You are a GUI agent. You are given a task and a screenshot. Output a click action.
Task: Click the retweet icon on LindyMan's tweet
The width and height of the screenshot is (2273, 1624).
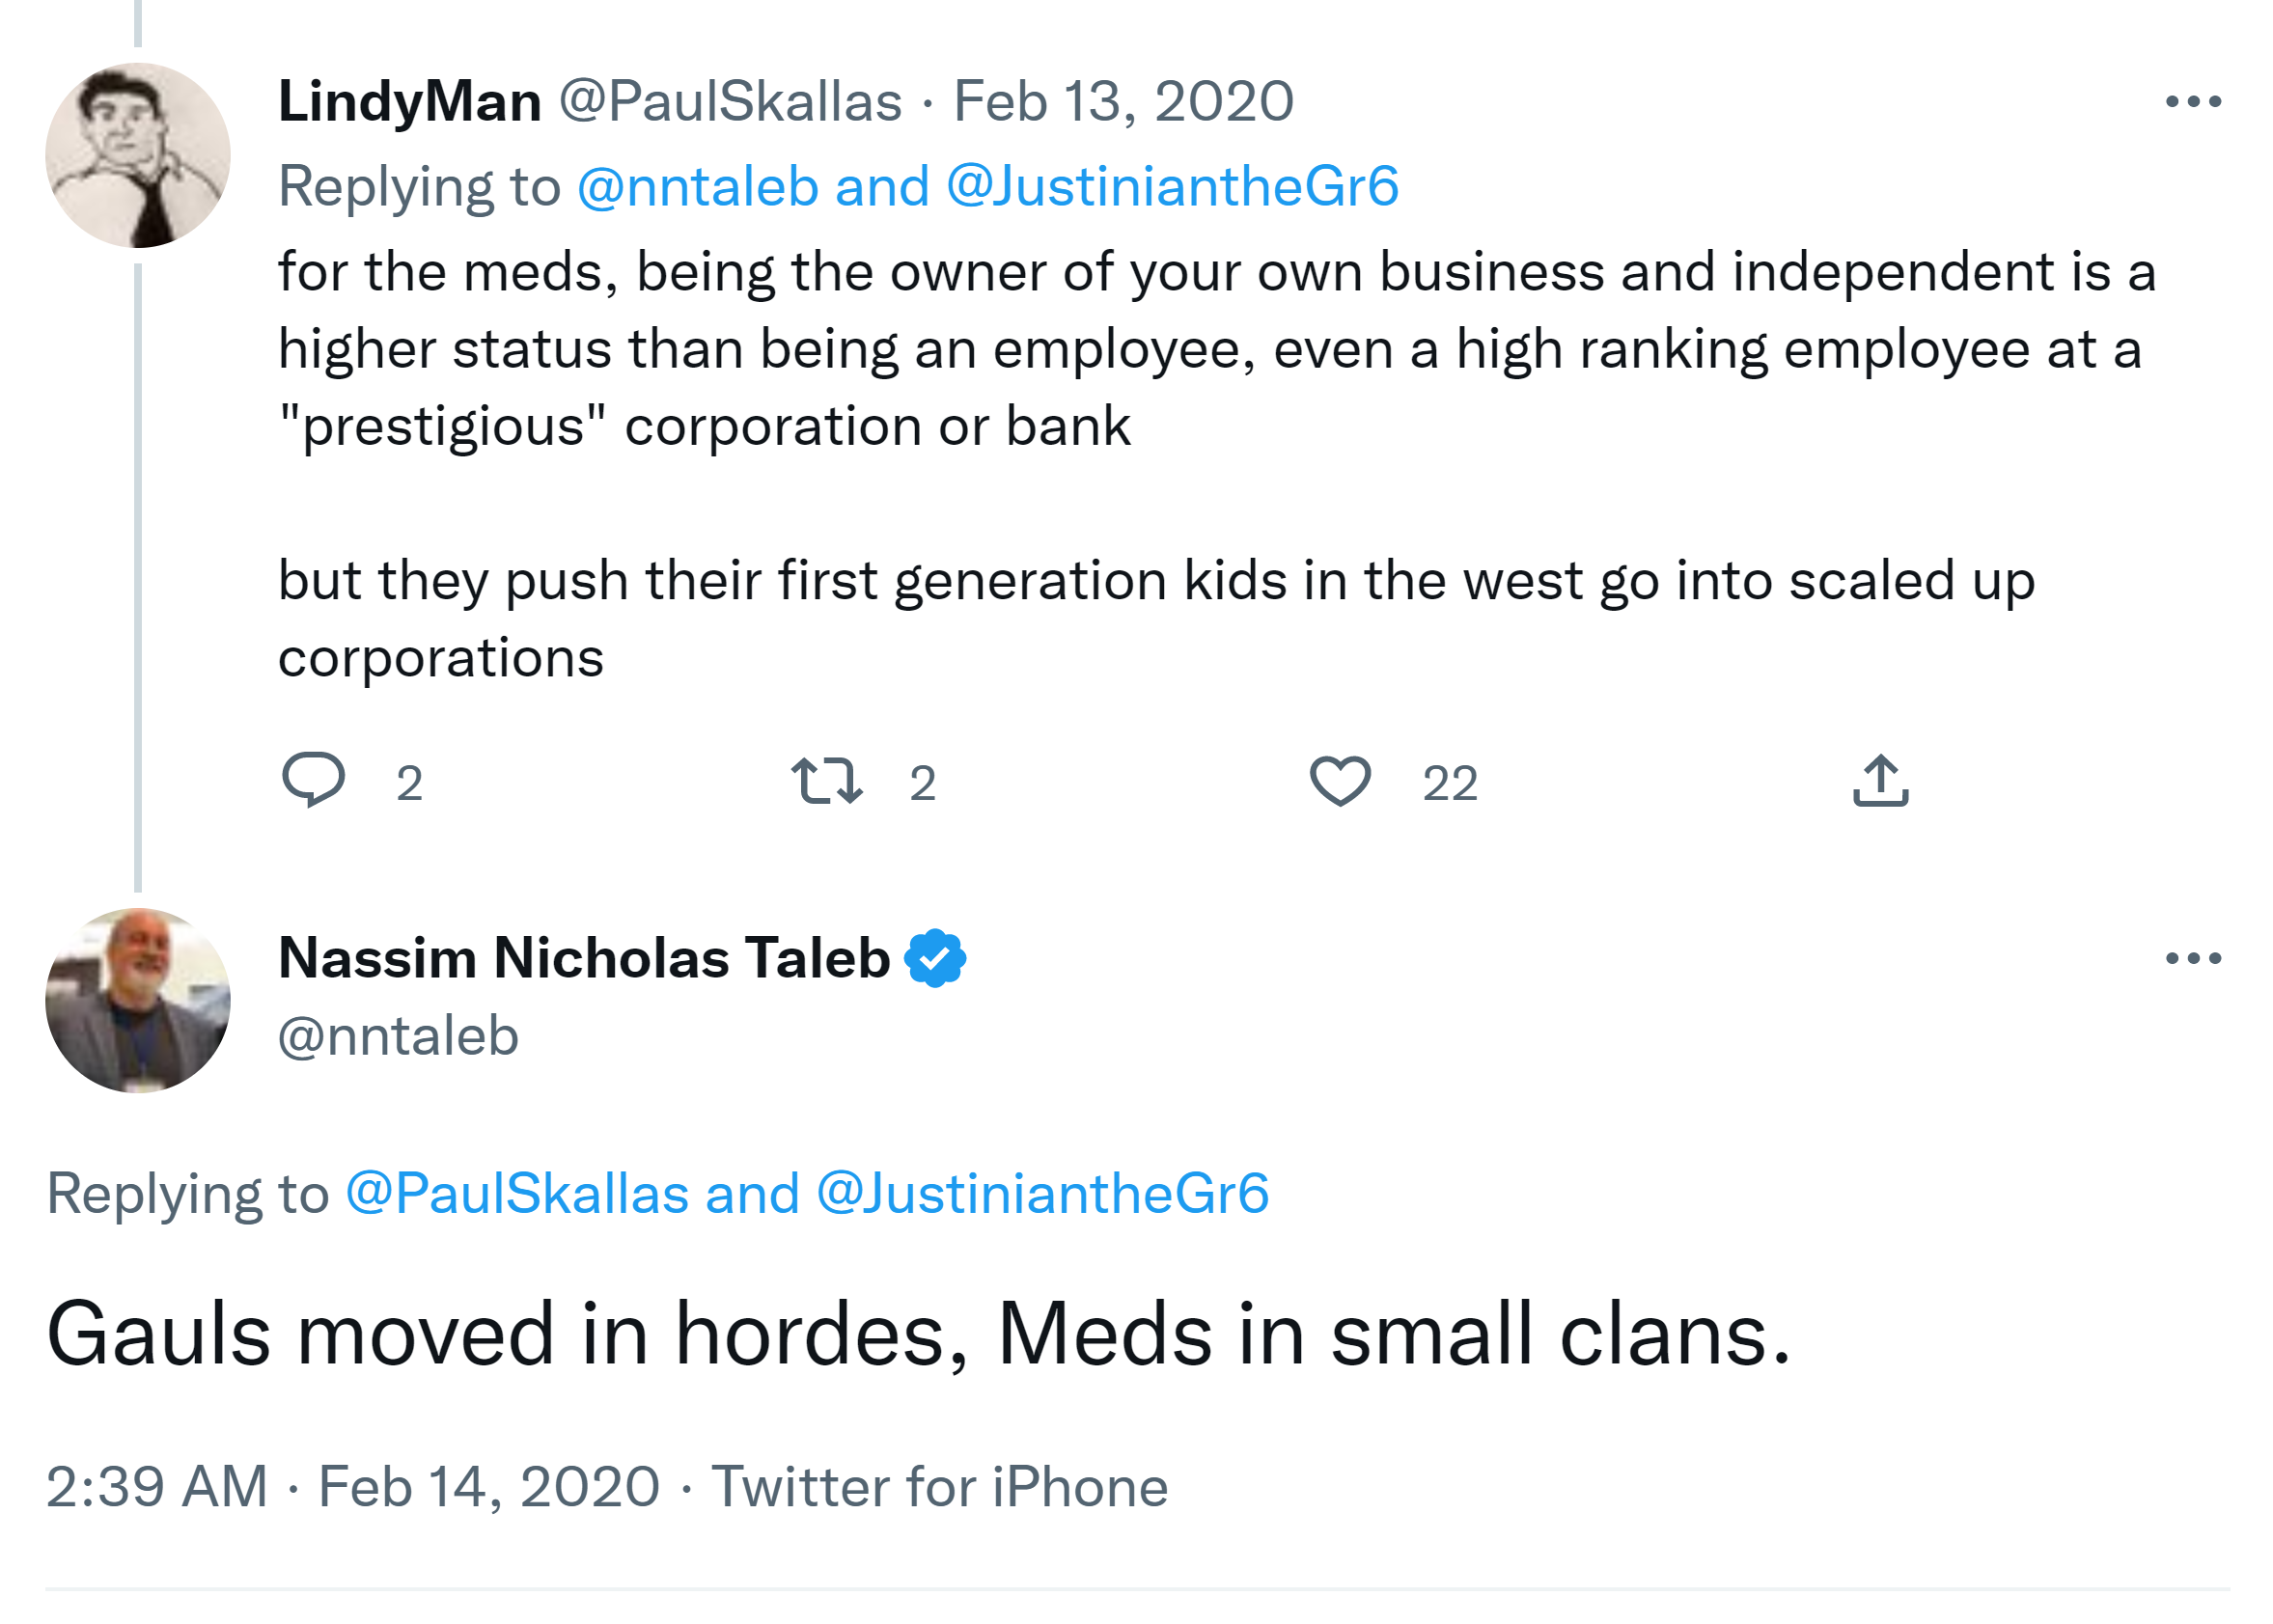pos(826,781)
